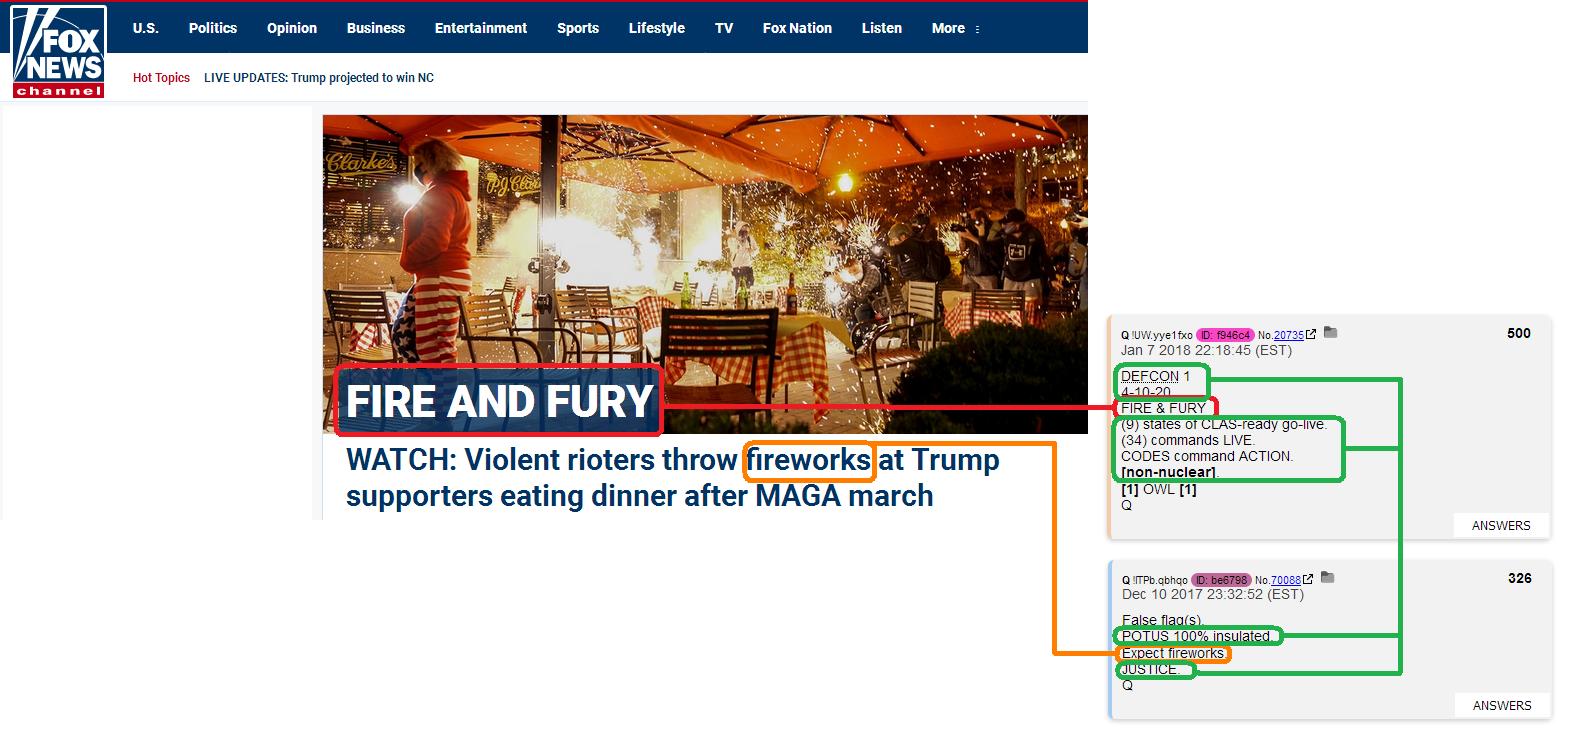1571x746 pixels.
Task: Select the Lifestyle menu item
Action: click(657, 28)
